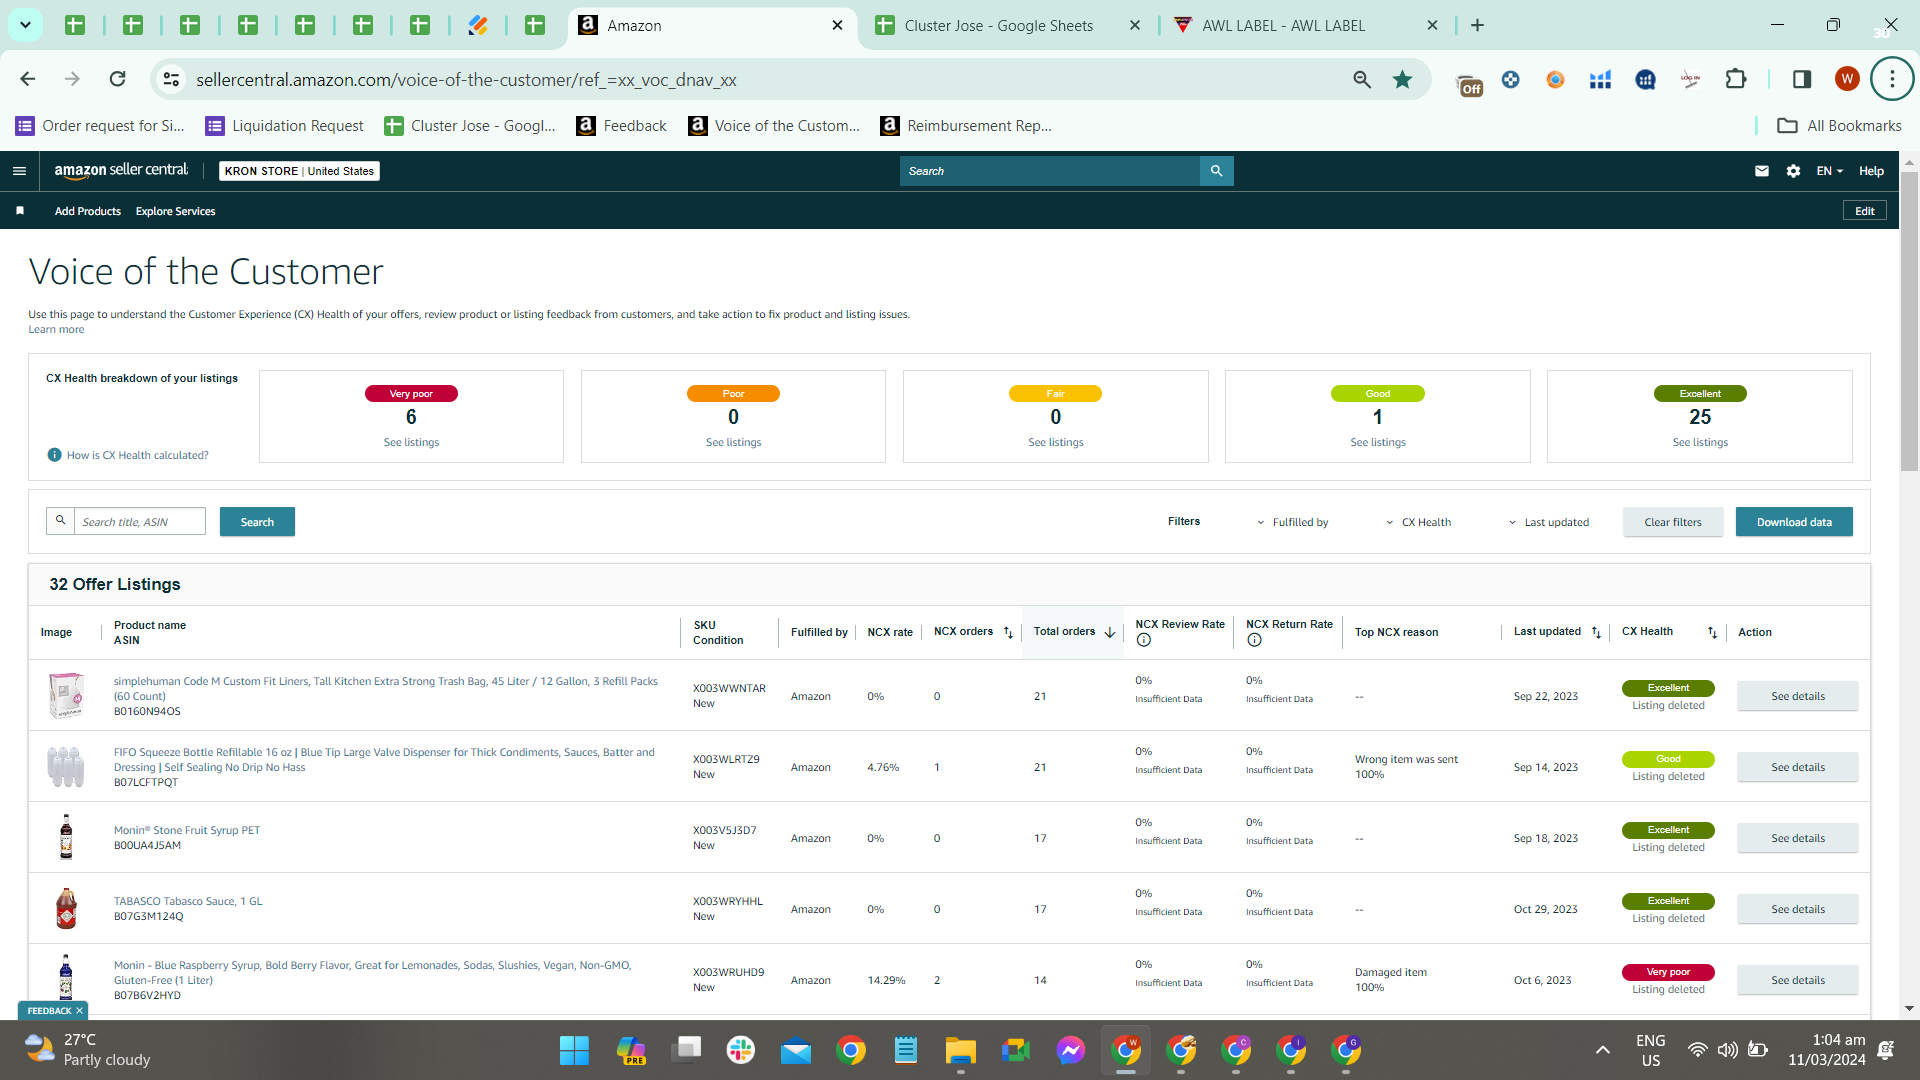Viewport: 1920px width, 1080px height.
Task: Click the Help link in header
Action: [1871, 171]
